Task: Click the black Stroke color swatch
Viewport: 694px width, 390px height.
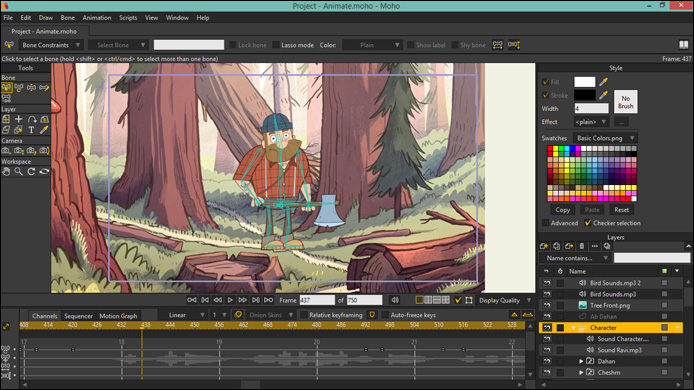Action: pyautogui.click(x=585, y=95)
